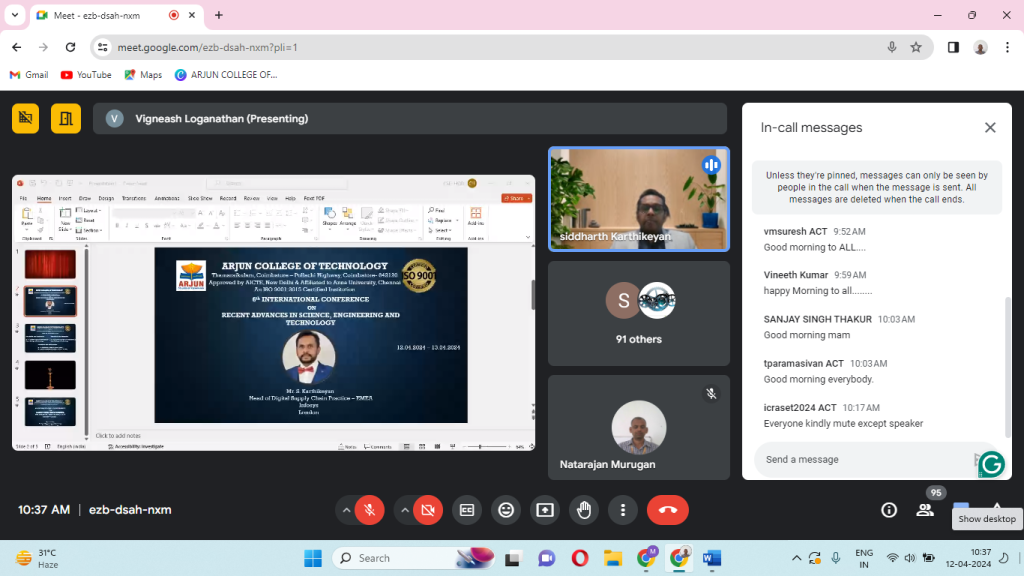The height and width of the screenshot is (576, 1024).
Task: Open Task View on taskbar
Action: (513, 558)
